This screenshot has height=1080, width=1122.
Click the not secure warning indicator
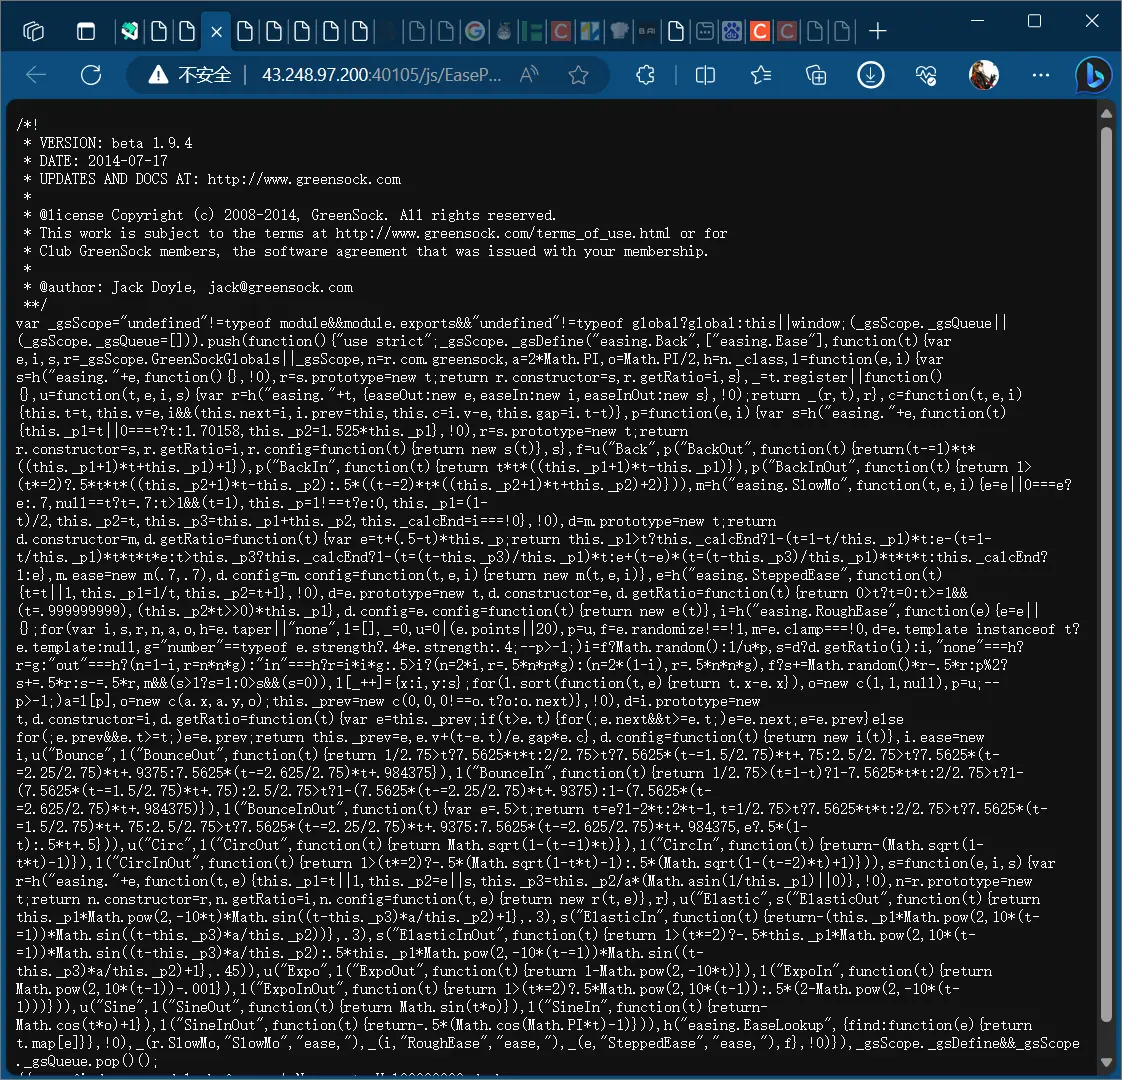[x=189, y=75]
